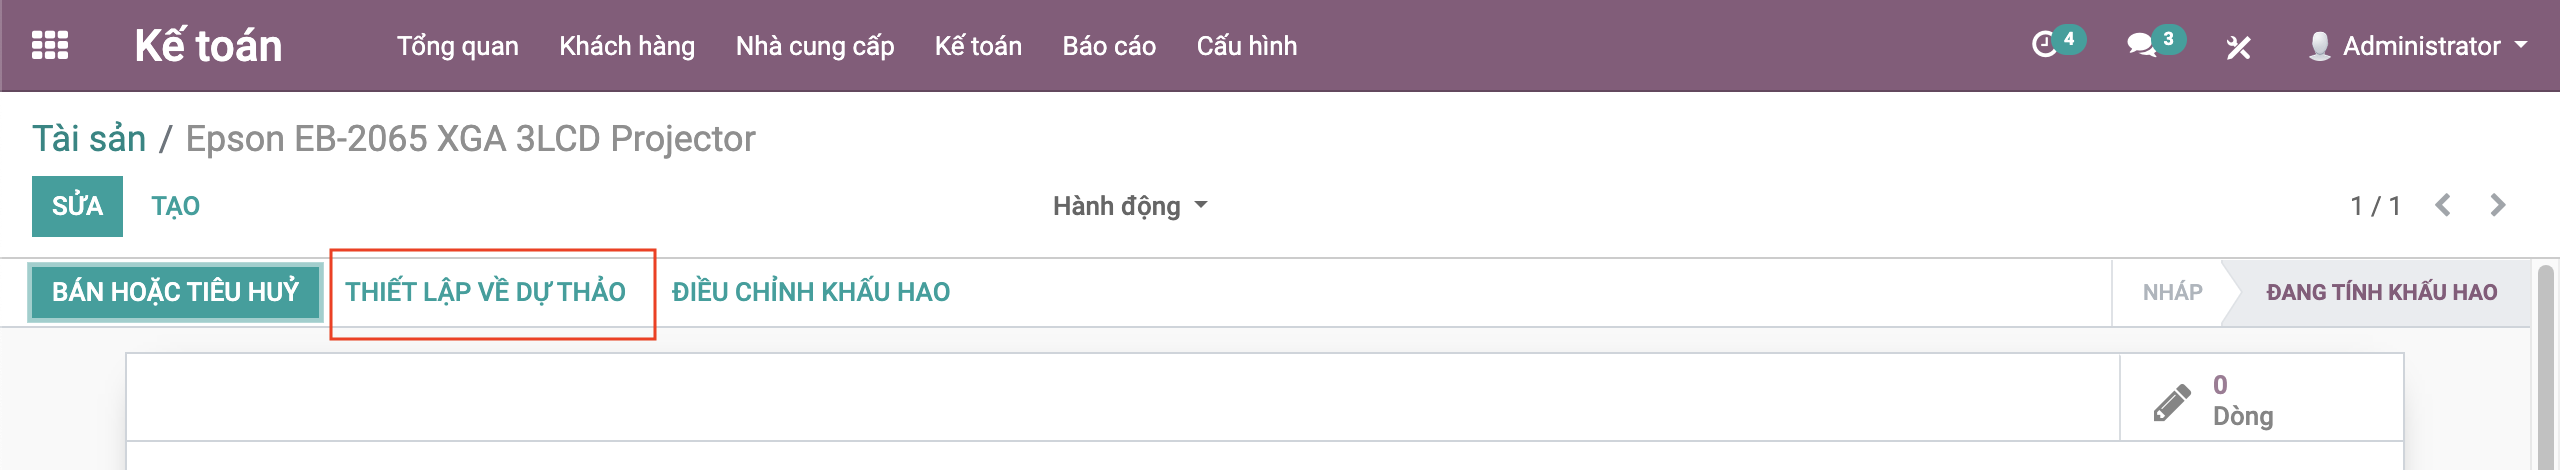Click the Administrator user avatar icon
The width and height of the screenshot is (2560, 470).
tap(2320, 46)
